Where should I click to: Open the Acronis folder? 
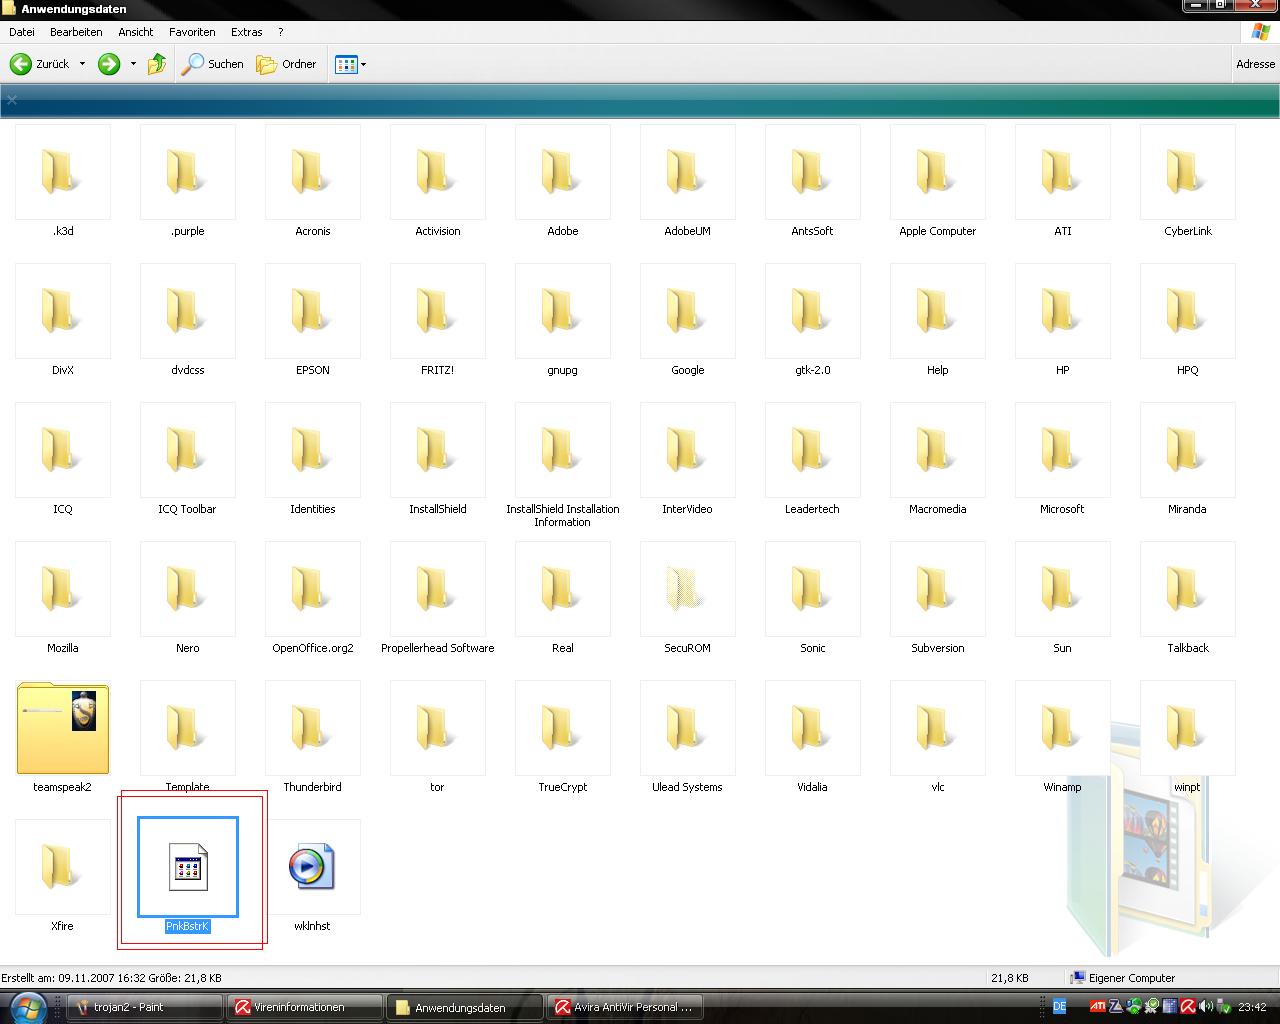(313, 172)
